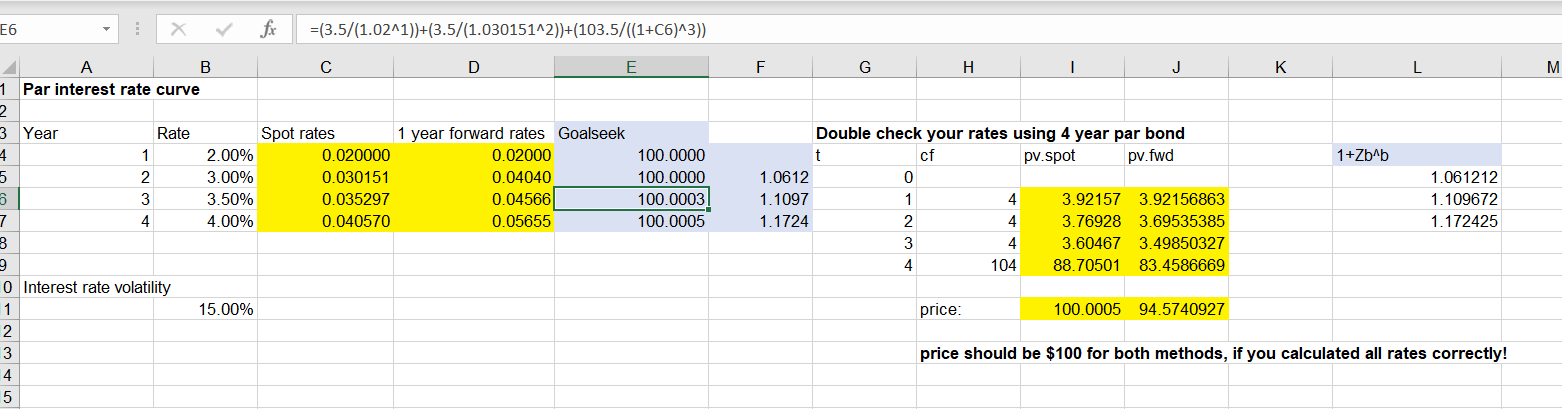Select cell 1.109672 in column L

point(1417,199)
